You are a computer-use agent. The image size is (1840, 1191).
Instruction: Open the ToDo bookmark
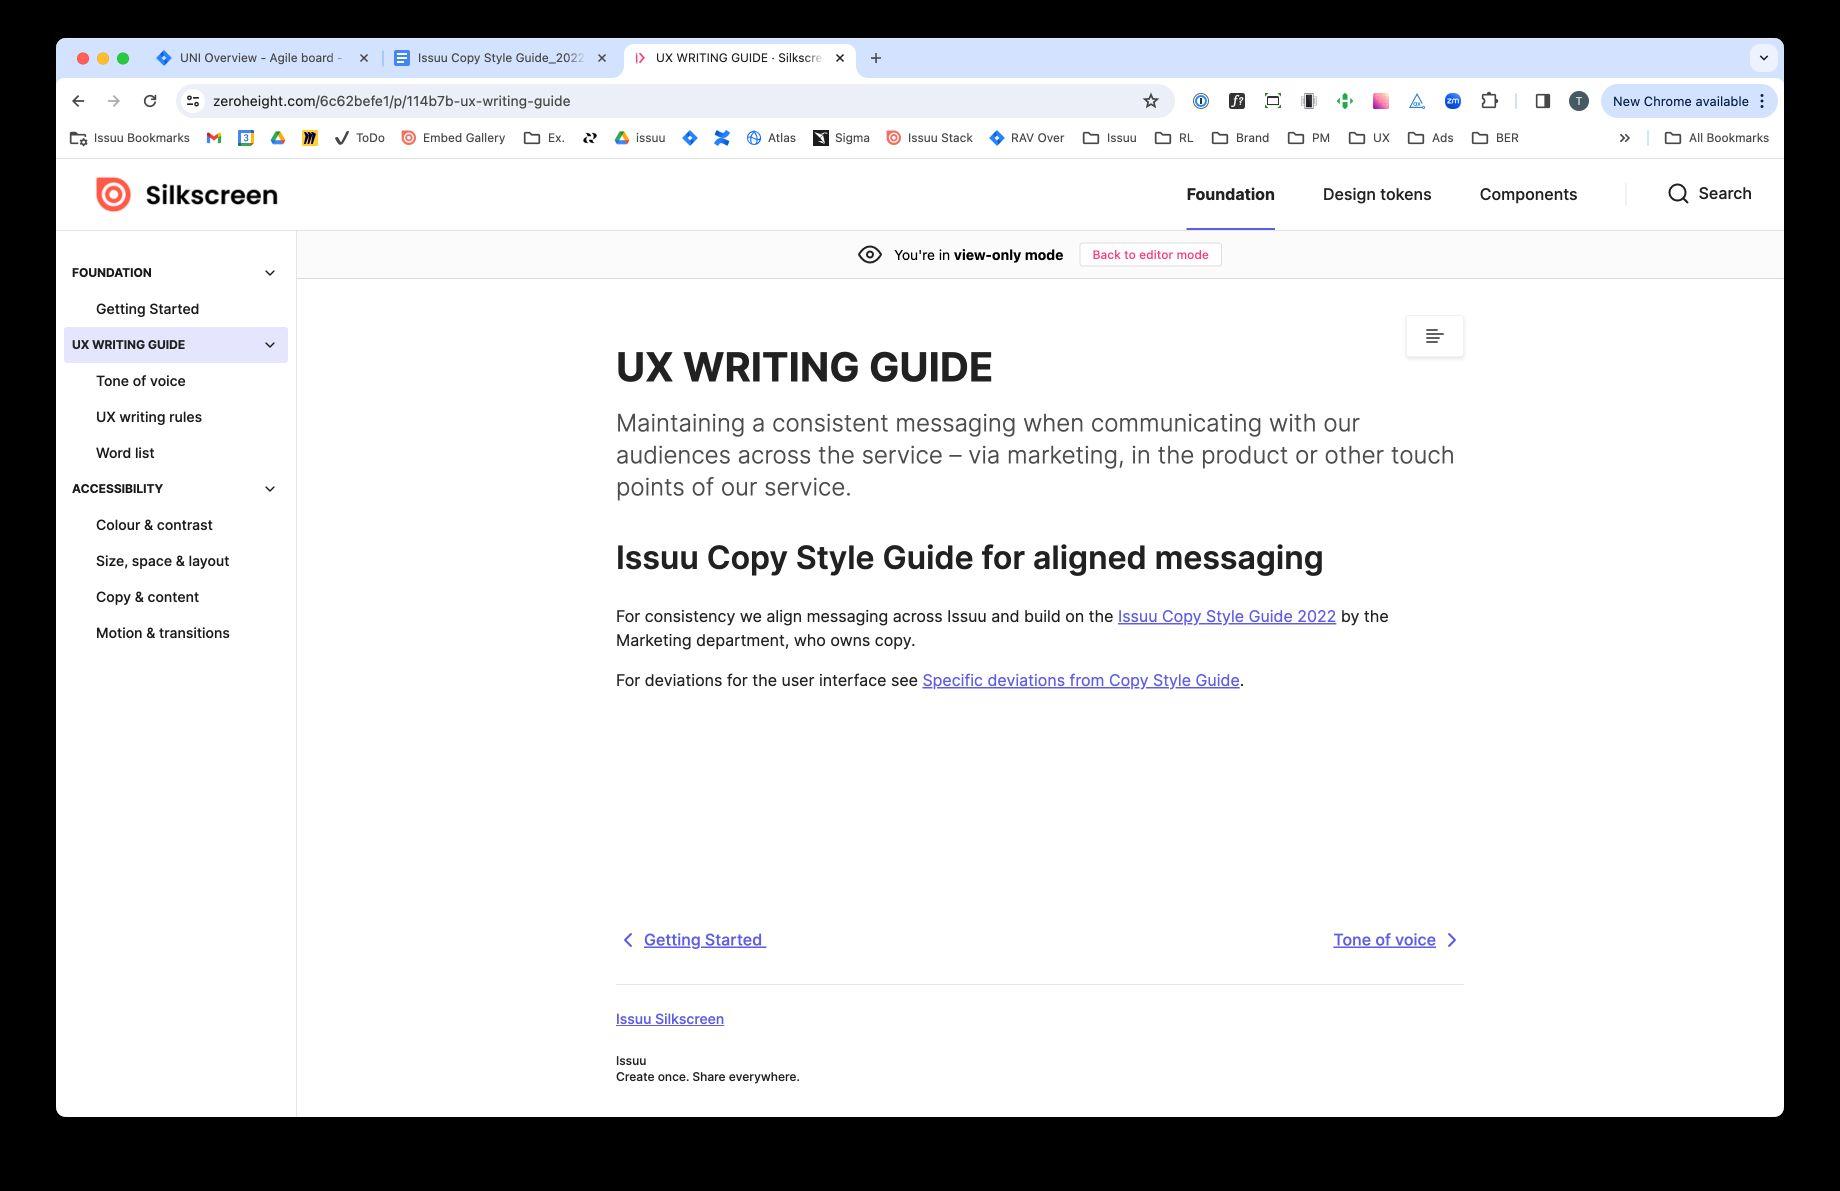pyautogui.click(x=359, y=138)
